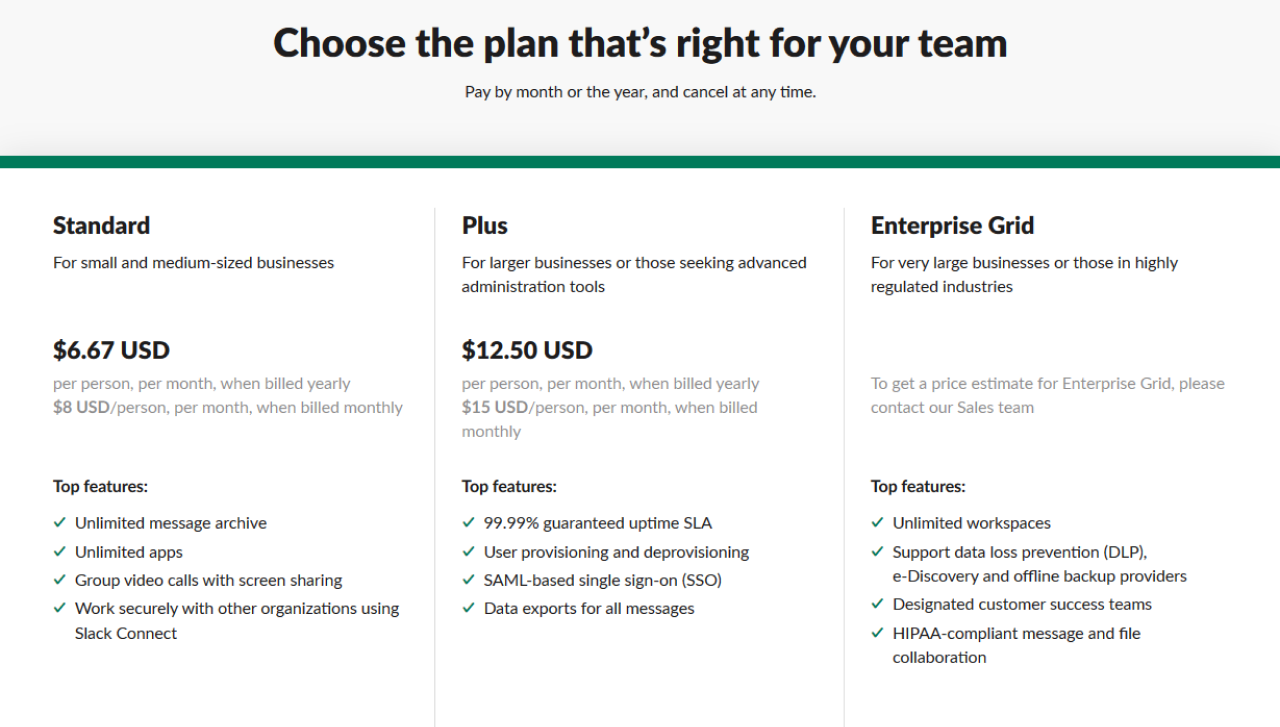
Task: Click the contact our Sales team text
Action: coord(952,407)
